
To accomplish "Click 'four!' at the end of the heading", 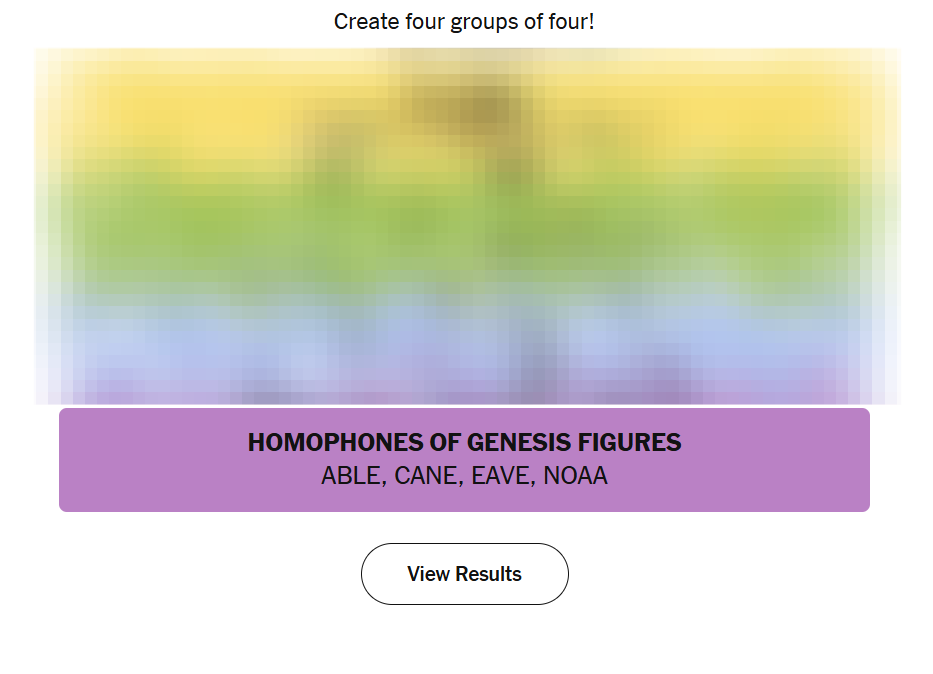I will 571,21.
